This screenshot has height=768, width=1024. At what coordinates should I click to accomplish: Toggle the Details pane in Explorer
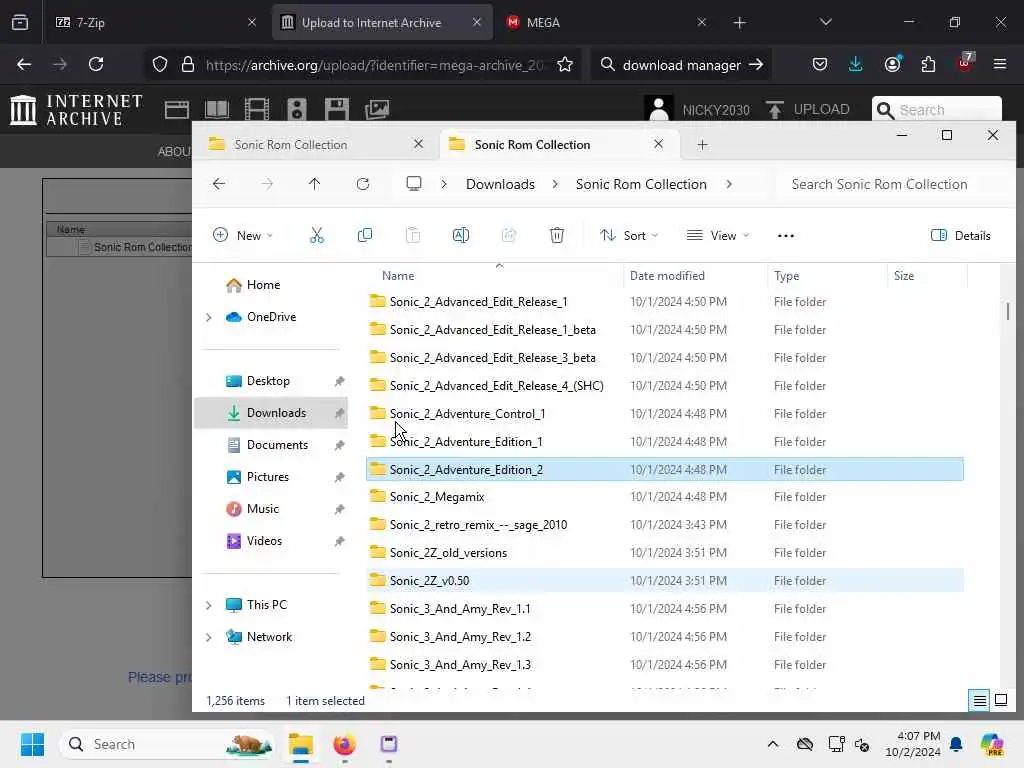(960, 235)
